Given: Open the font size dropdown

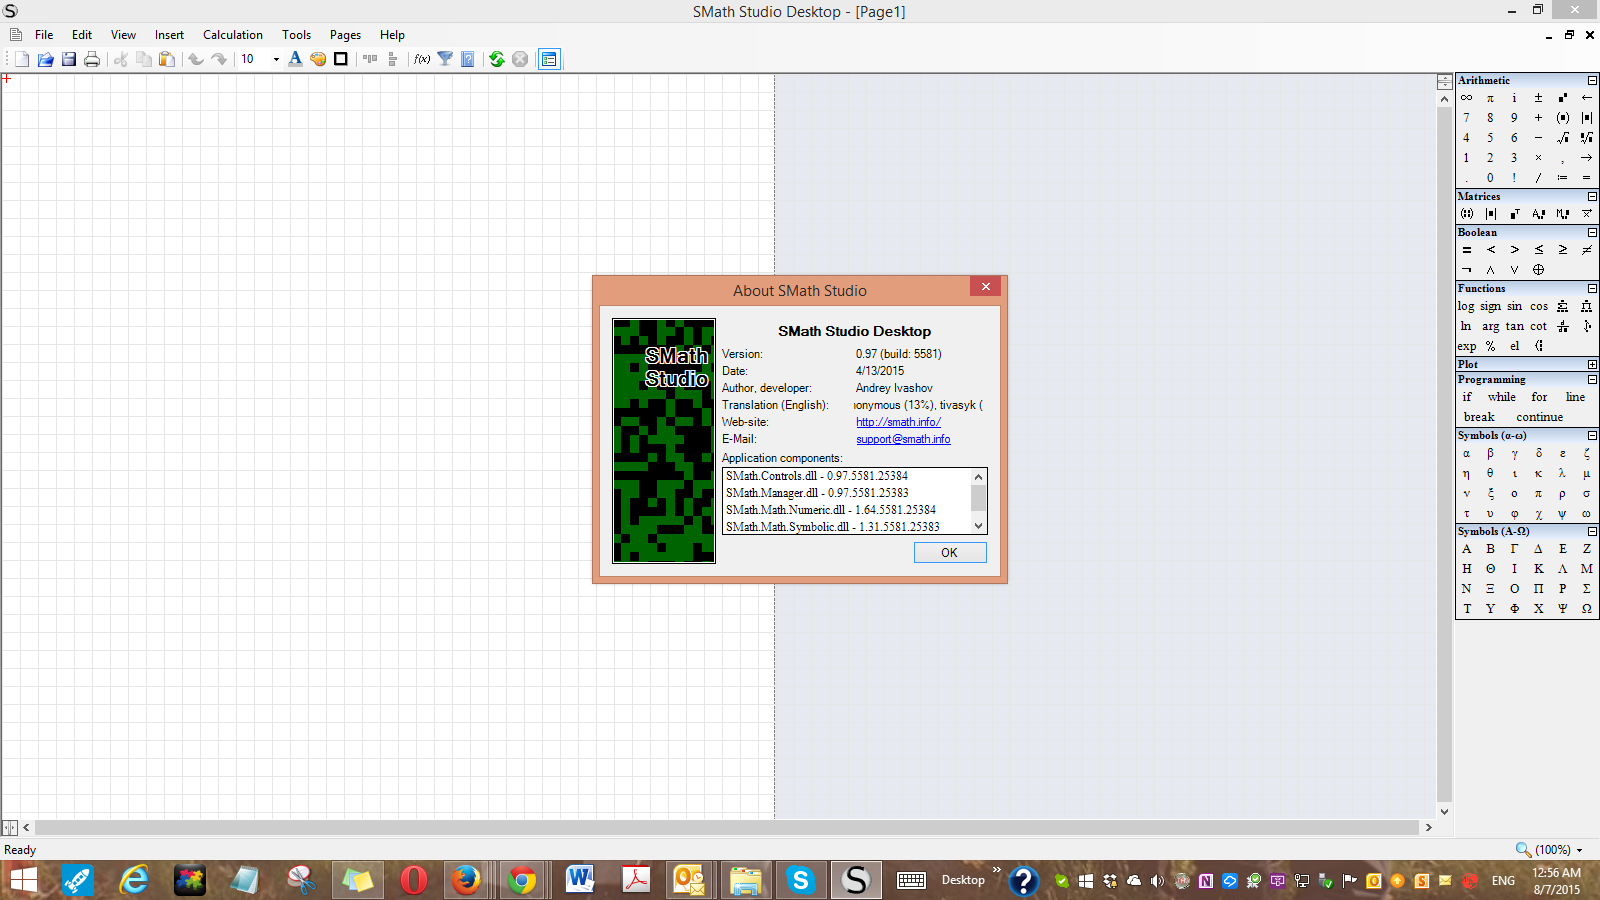Looking at the screenshot, I should pyautogui.click(x=276, y=59).
